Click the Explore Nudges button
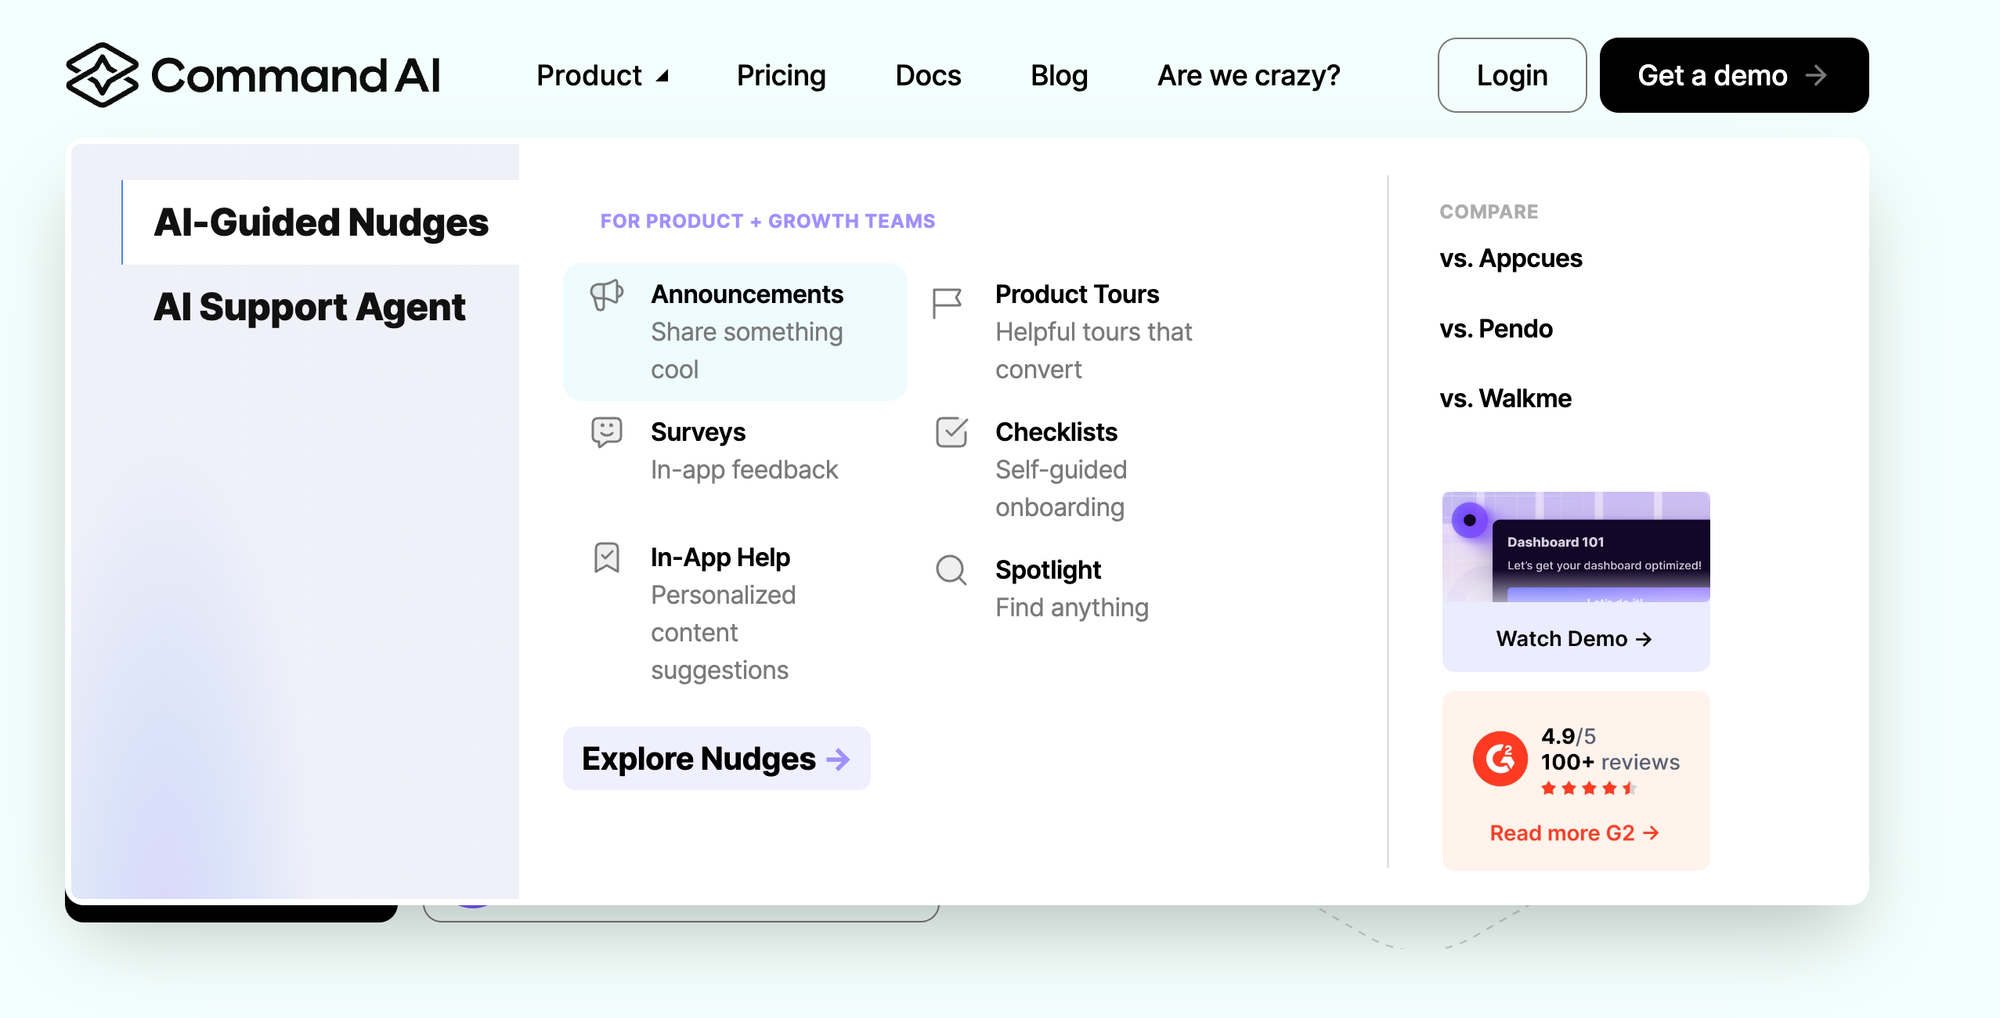The image size is (2000, 1018). [x=716, y=759]
